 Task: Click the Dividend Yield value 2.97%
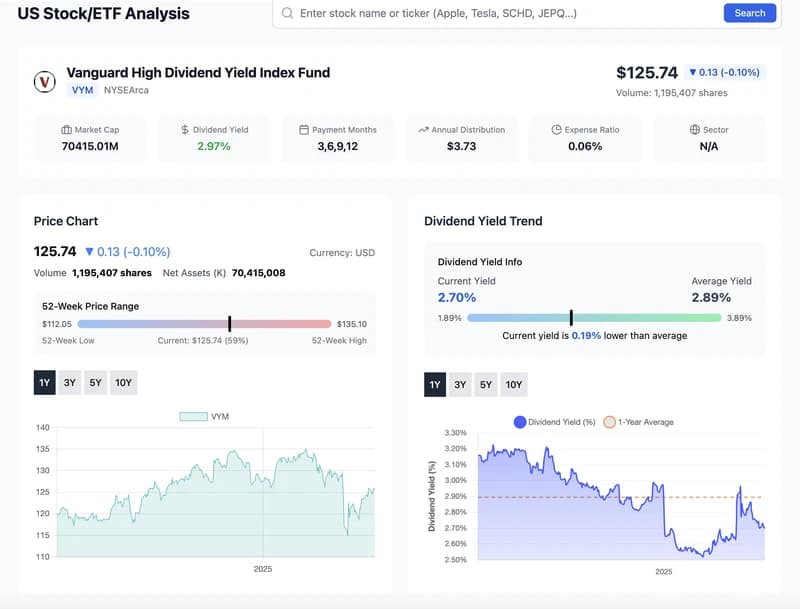[214, 146]
